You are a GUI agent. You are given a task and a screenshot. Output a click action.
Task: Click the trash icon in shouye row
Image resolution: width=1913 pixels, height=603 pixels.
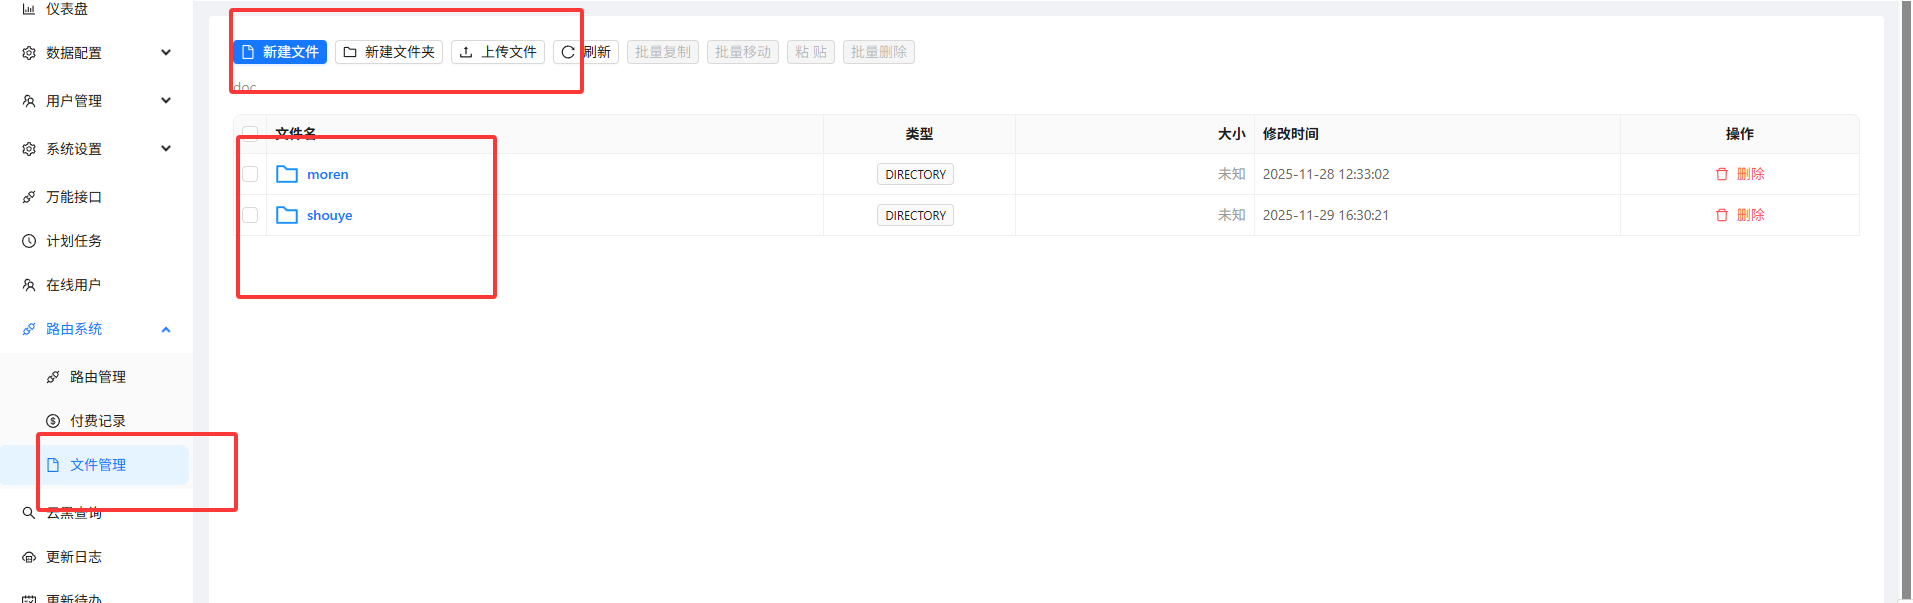1721,215
